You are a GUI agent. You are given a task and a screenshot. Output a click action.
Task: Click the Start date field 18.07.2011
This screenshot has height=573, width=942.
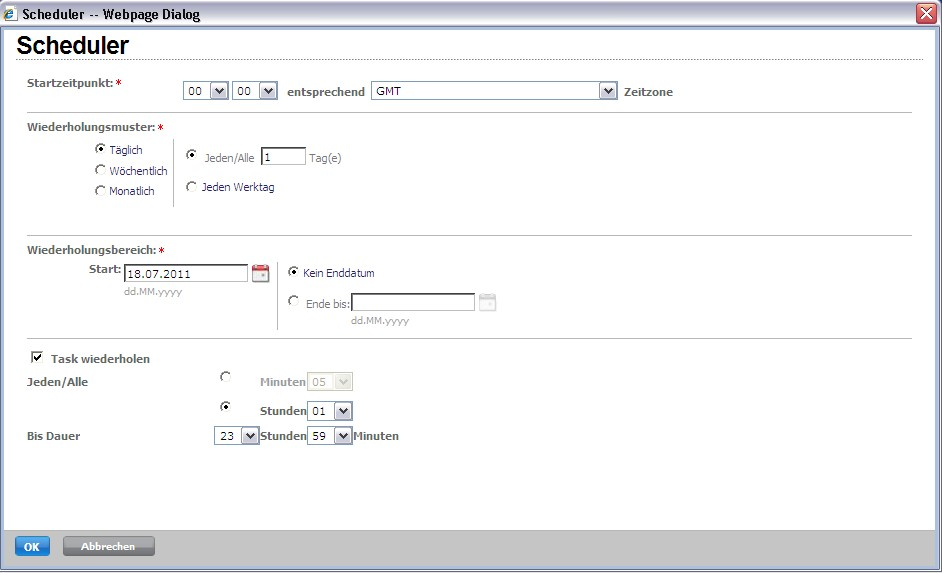coord(186,273)
